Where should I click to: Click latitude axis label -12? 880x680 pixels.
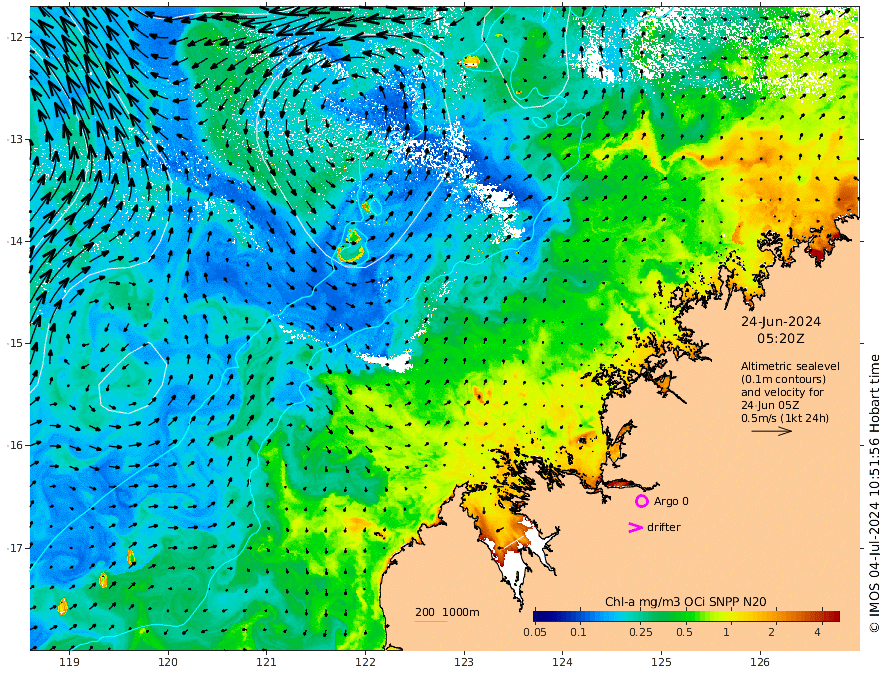(15, 37)
